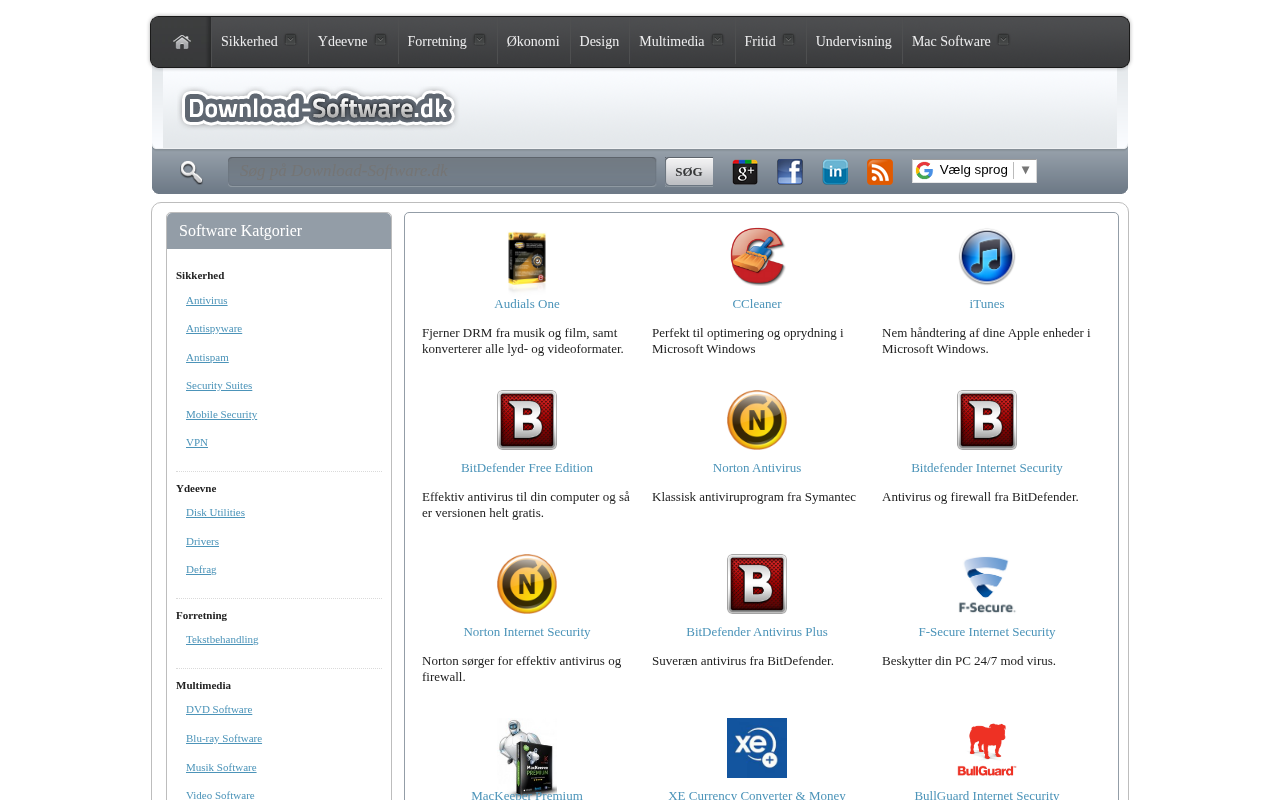
Task: Open the Antispyware category link
Action: point(214,328)
